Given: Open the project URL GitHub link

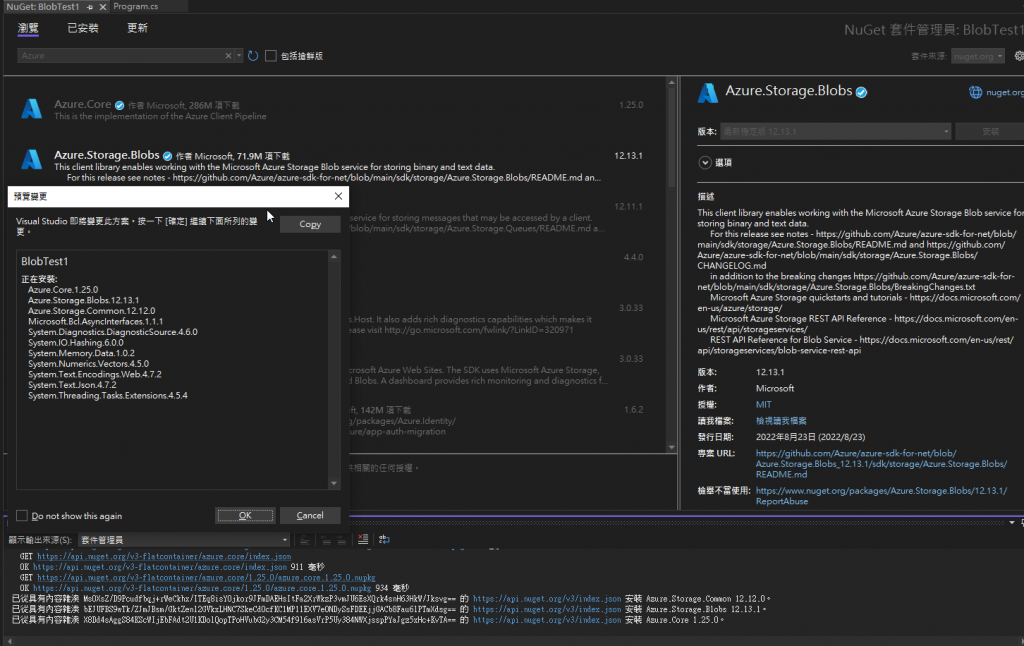Looking at the screenshot, I should coord(881,464).
